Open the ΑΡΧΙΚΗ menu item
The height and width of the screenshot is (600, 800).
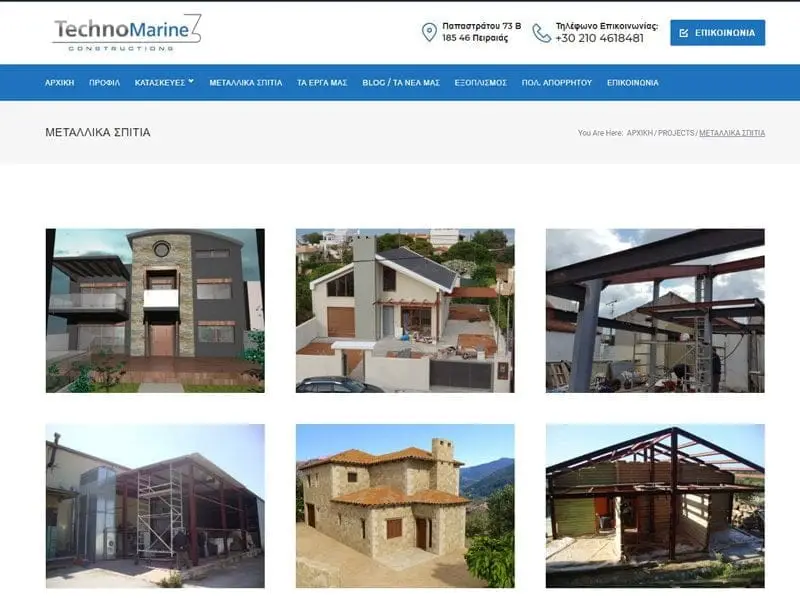coord(60,83)
